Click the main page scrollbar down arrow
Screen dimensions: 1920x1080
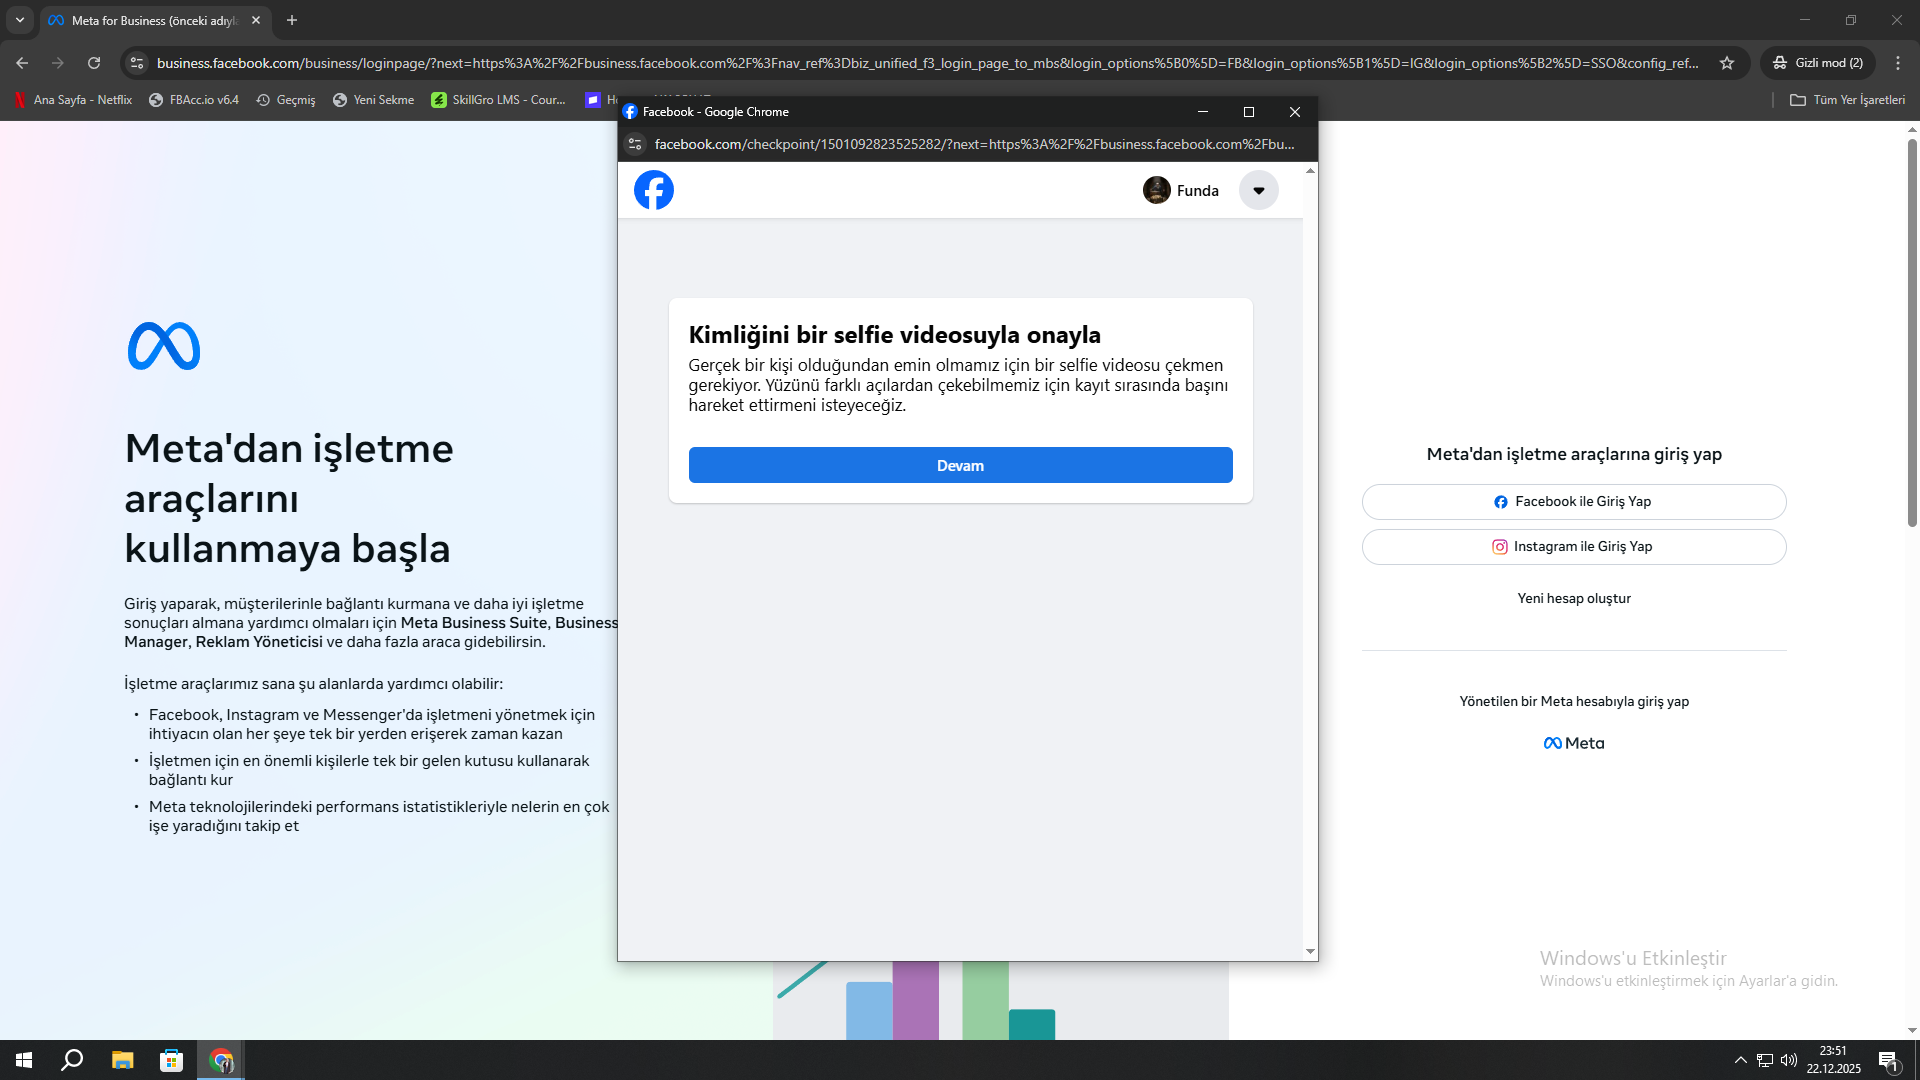pyautogui.click(x=1912, y=1031)
